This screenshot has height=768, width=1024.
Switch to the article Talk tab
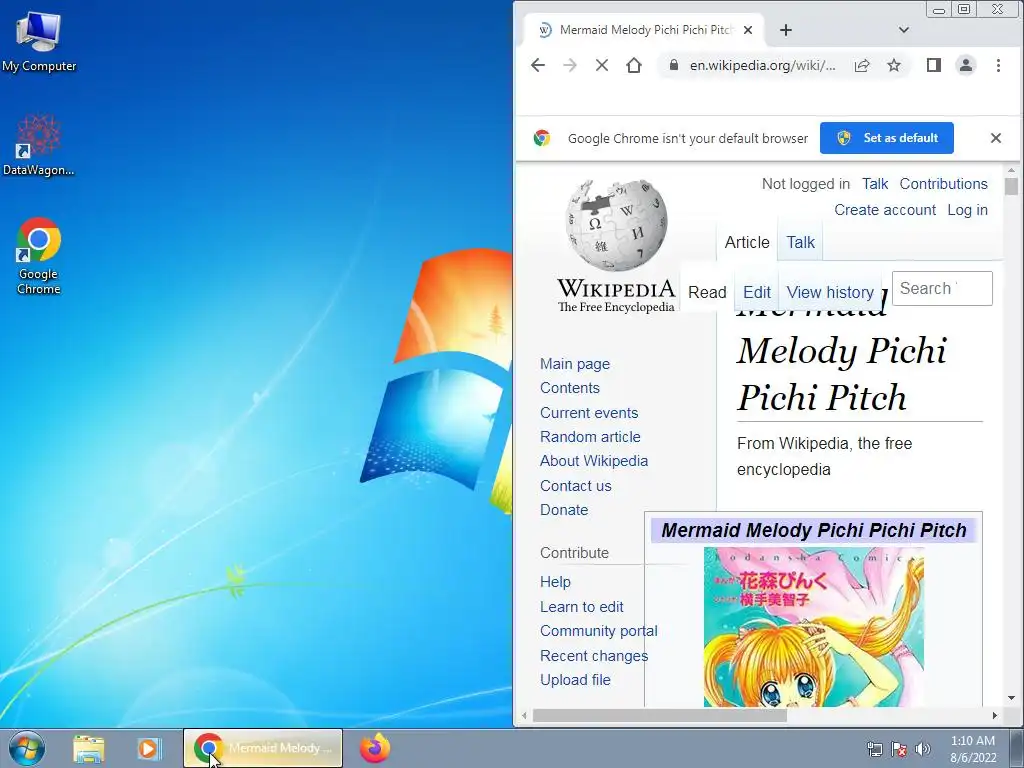800,242
